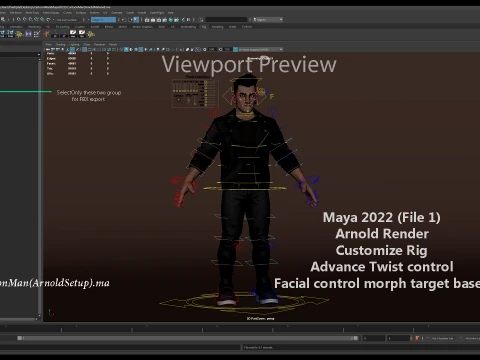The height and width of the screenshot is (360, 480).
Task: Click the facial control panel in viewport
Action: 195,93
